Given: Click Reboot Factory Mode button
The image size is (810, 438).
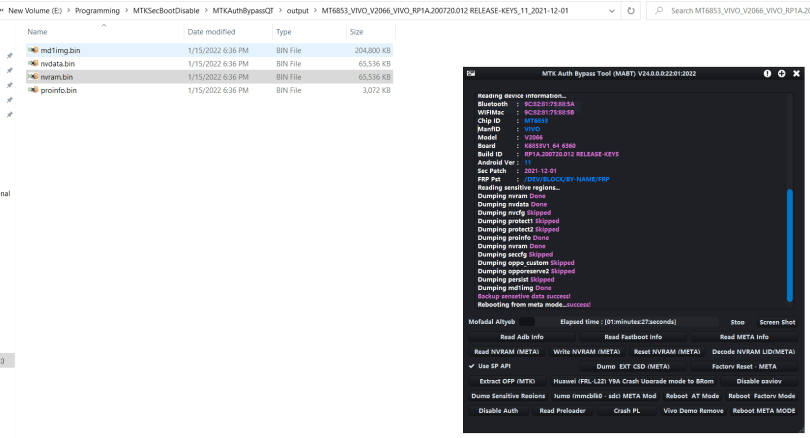Looking at the screenshot, I should (761, 396).
